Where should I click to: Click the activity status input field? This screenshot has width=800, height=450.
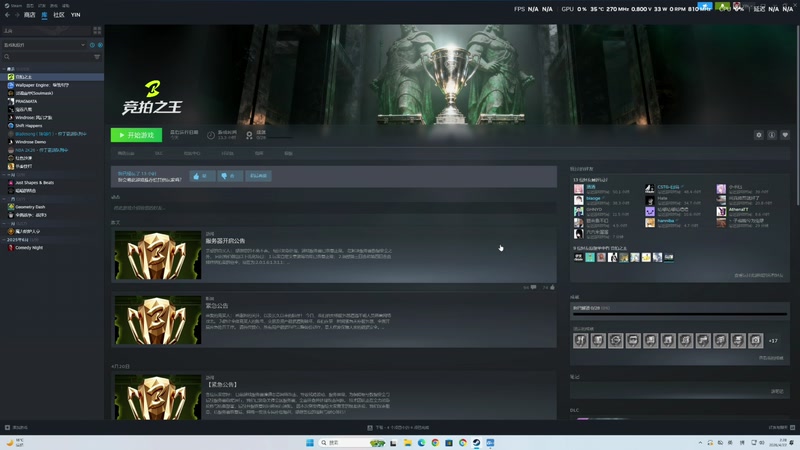point(334,208)
